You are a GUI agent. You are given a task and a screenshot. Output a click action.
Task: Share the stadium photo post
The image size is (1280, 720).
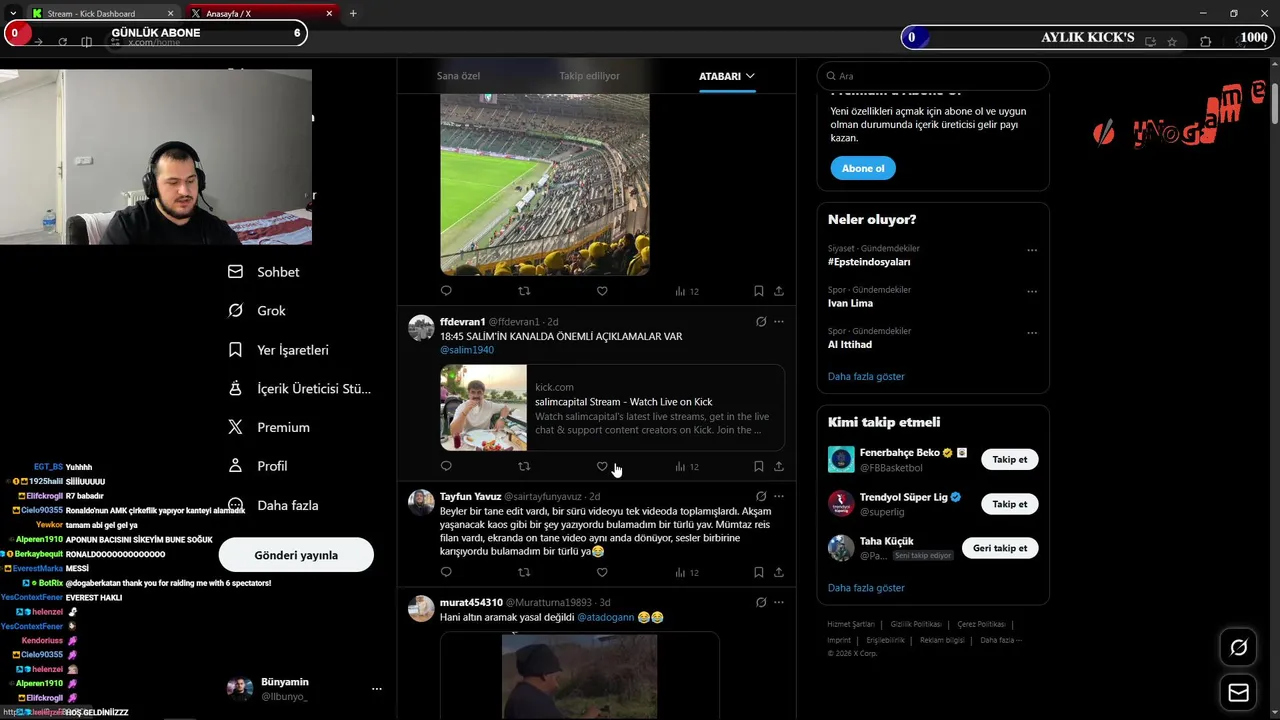click(779, 291)
